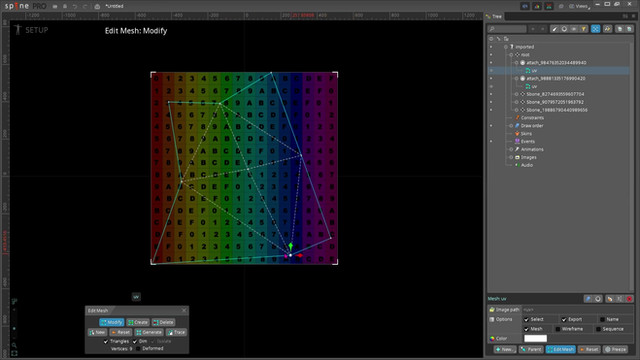The height and width of the screenshot is (360, 640).
Task: Enable the Deformed checkbox
Action: pos(138,349)
